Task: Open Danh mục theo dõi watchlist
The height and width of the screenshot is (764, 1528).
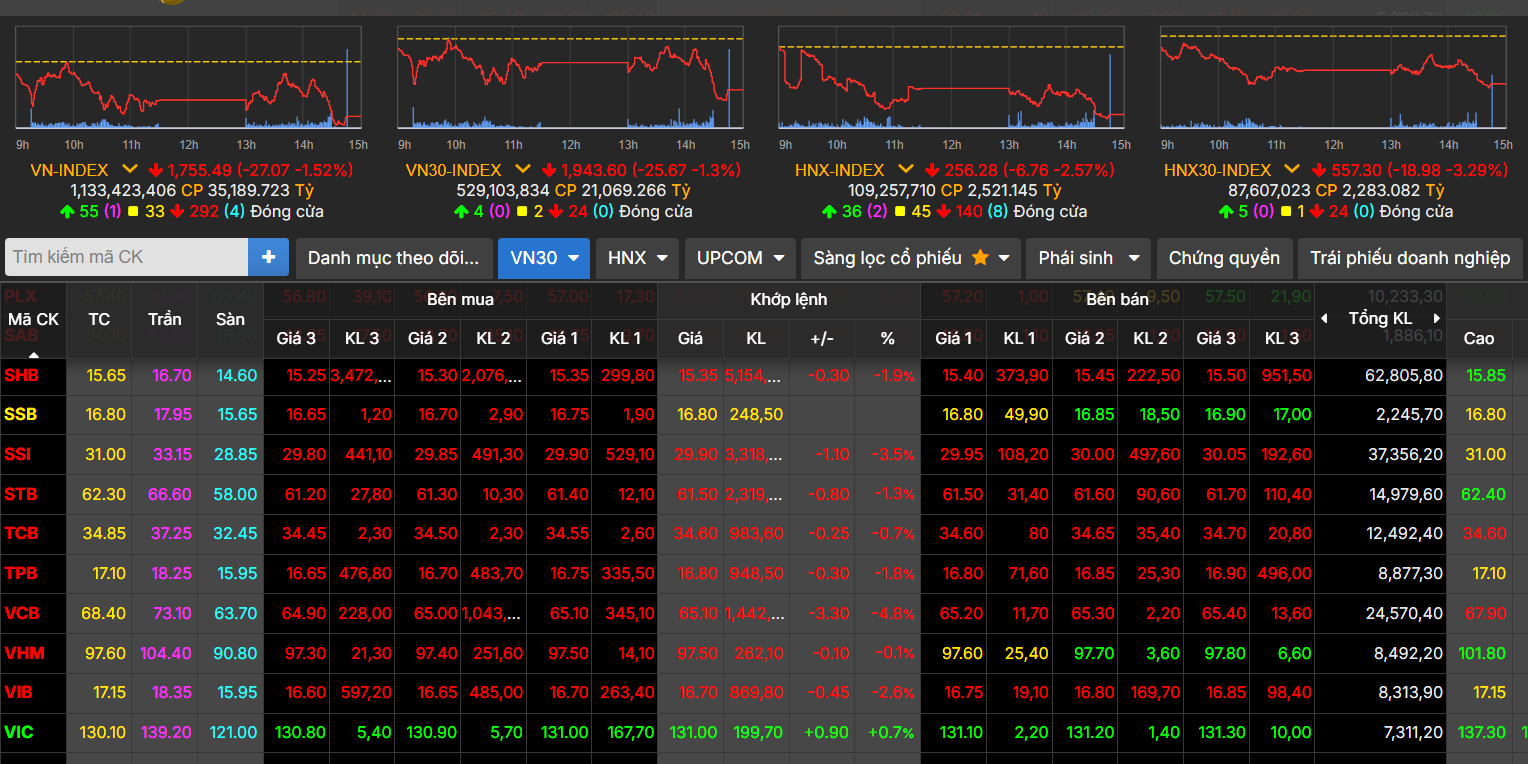Action: pyautogui.click(x=393, y=258)
